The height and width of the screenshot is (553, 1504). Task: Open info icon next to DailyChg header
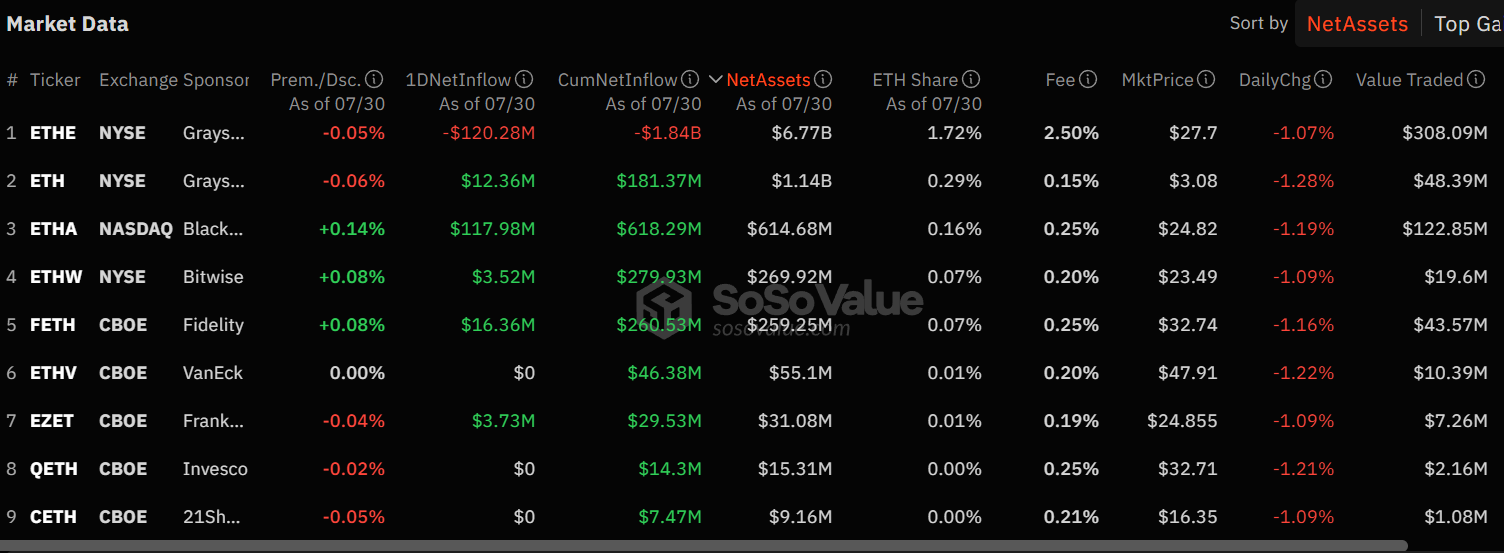click(1323, 79)
